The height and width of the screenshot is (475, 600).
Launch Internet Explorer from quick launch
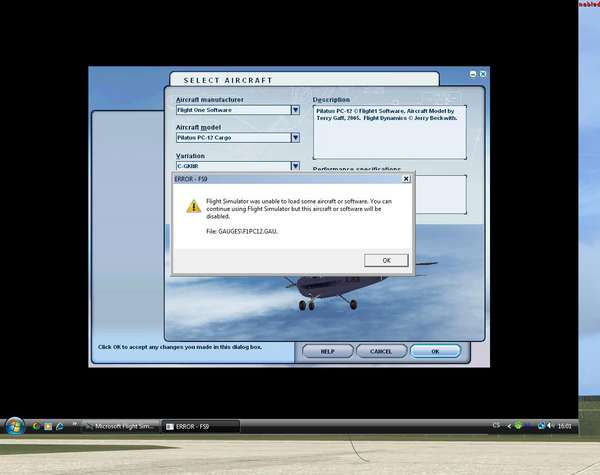coord(59,426)
